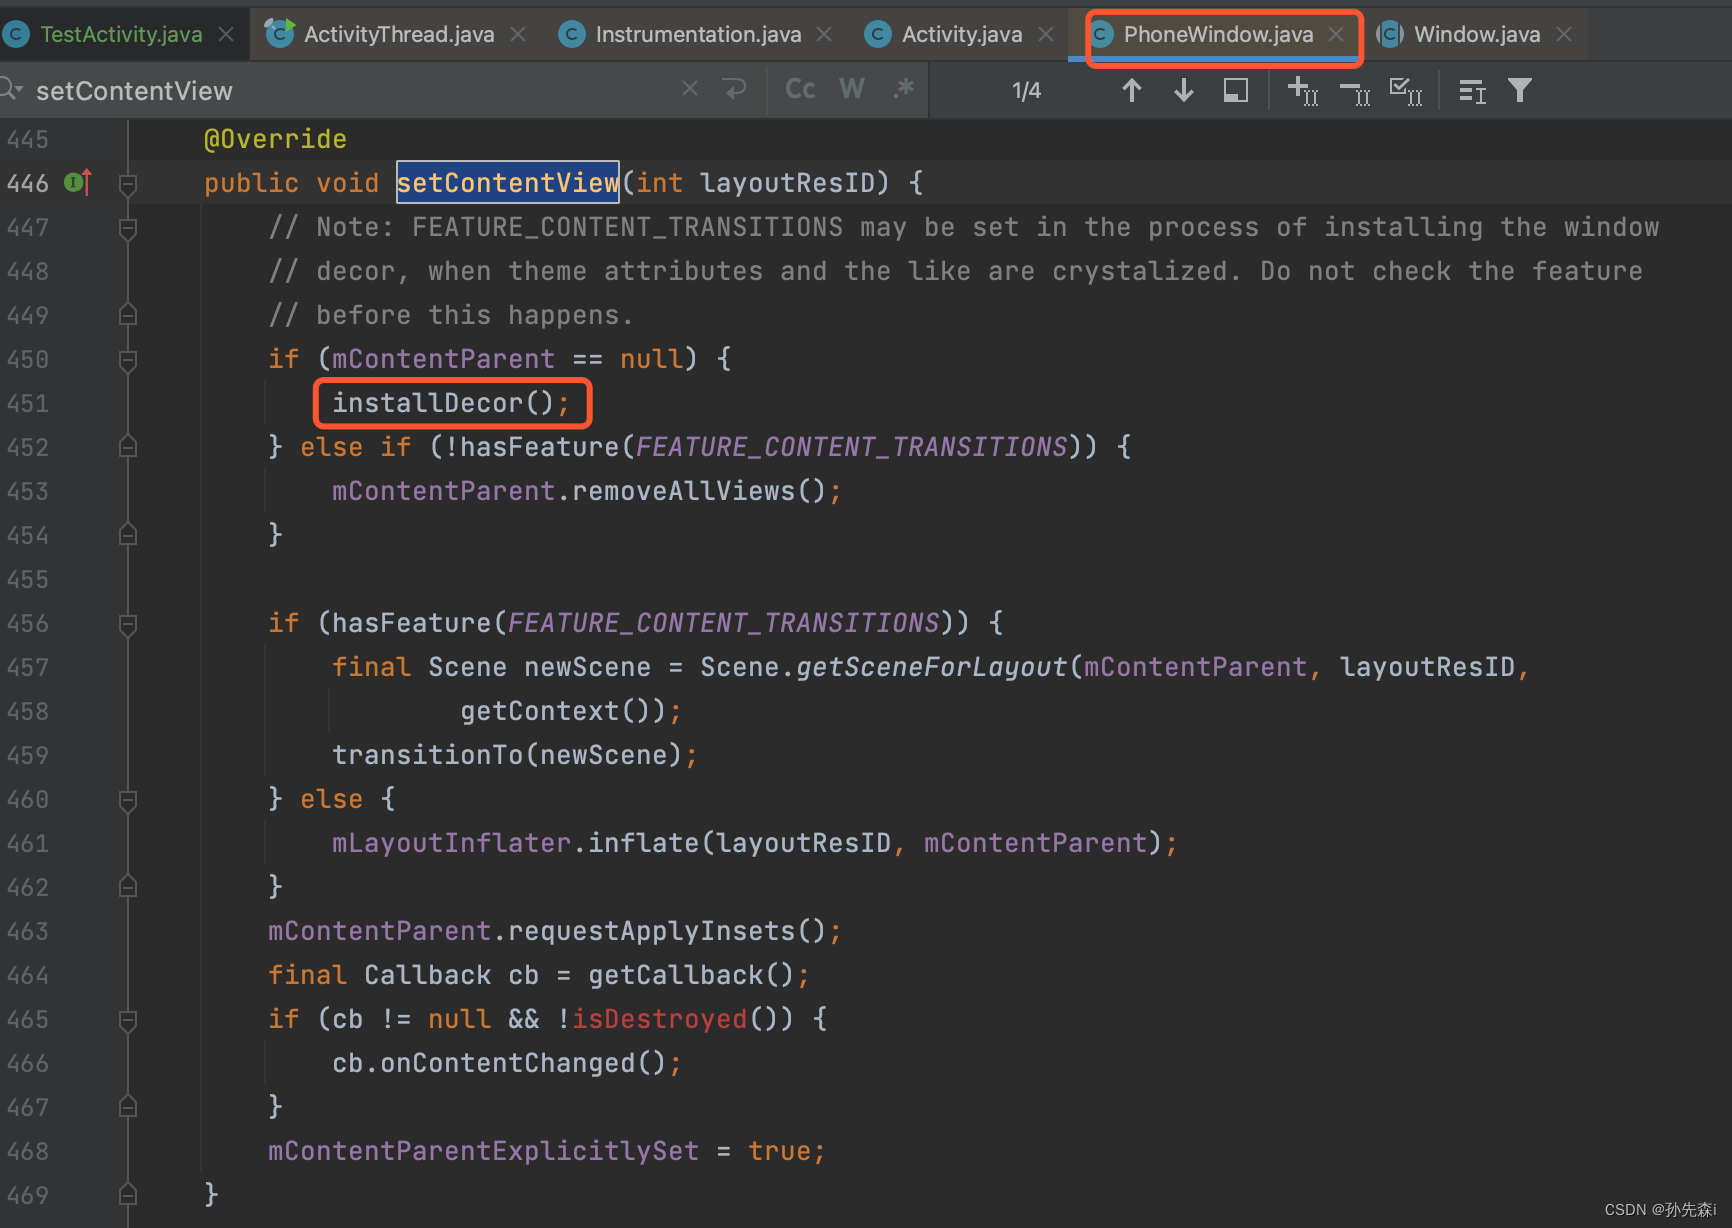
Task: Click the new line icon in the search field
Action: pos(735,89)
